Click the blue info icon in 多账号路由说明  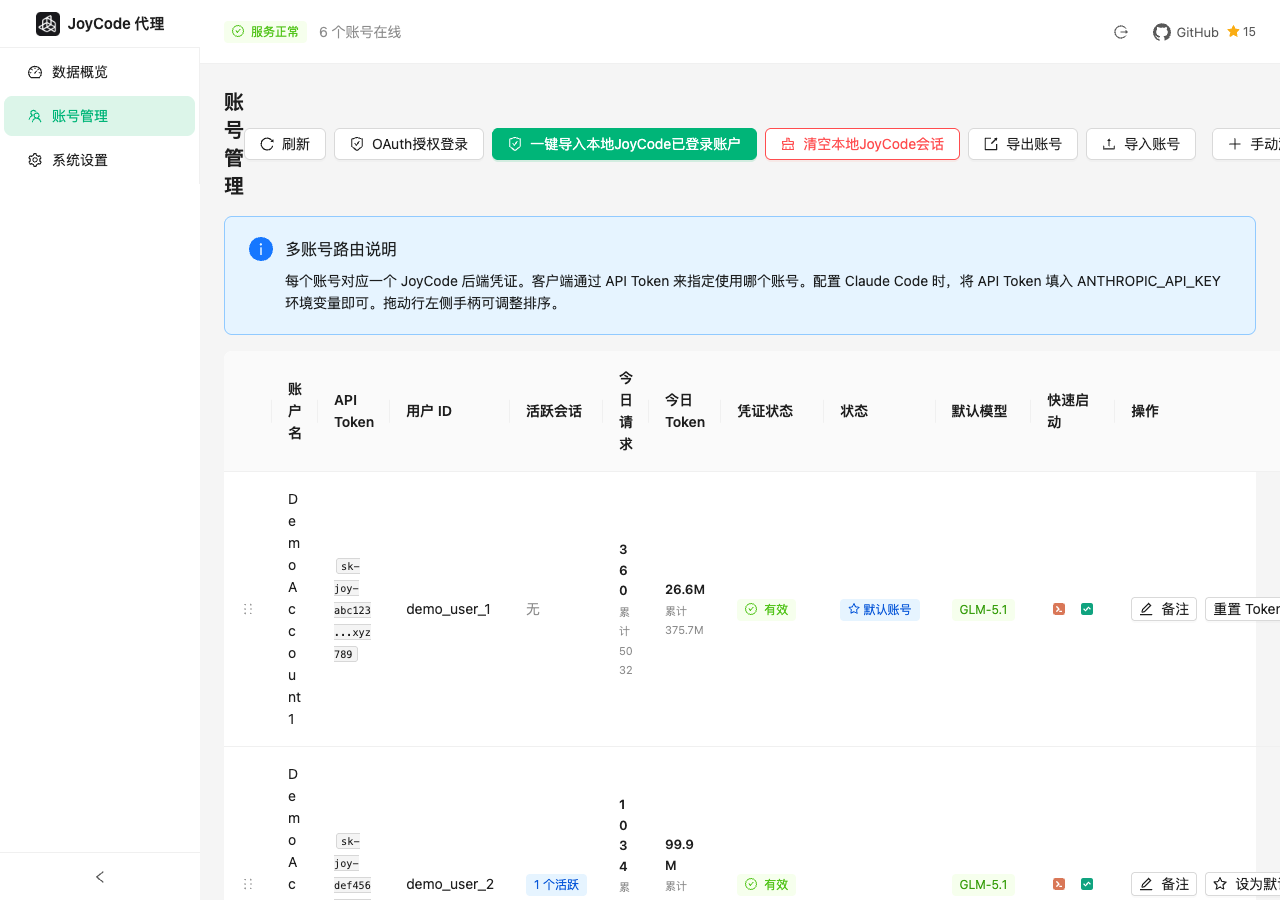click(261, 250)
